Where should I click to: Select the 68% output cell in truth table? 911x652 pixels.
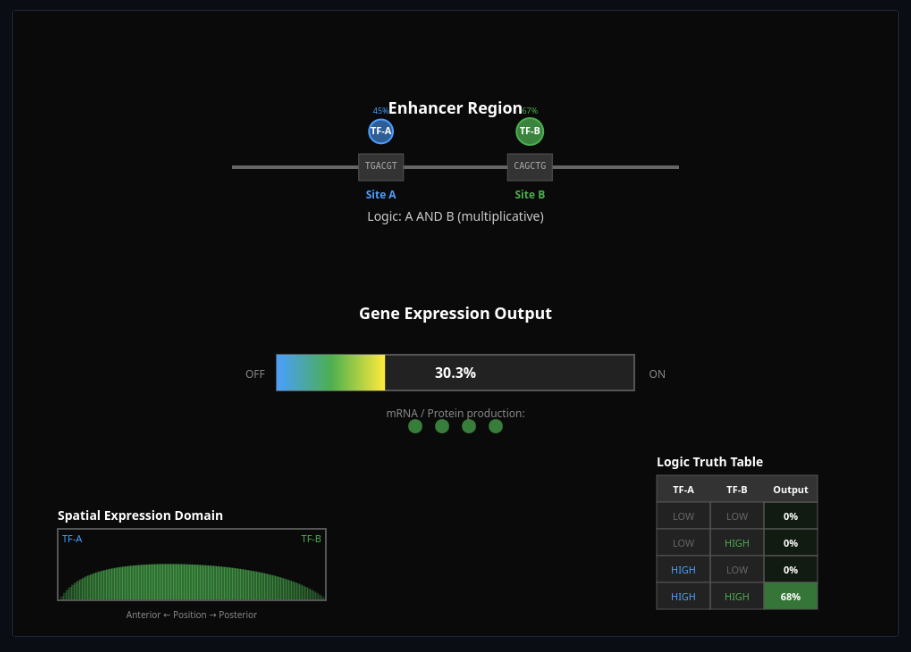click(790, 597)
